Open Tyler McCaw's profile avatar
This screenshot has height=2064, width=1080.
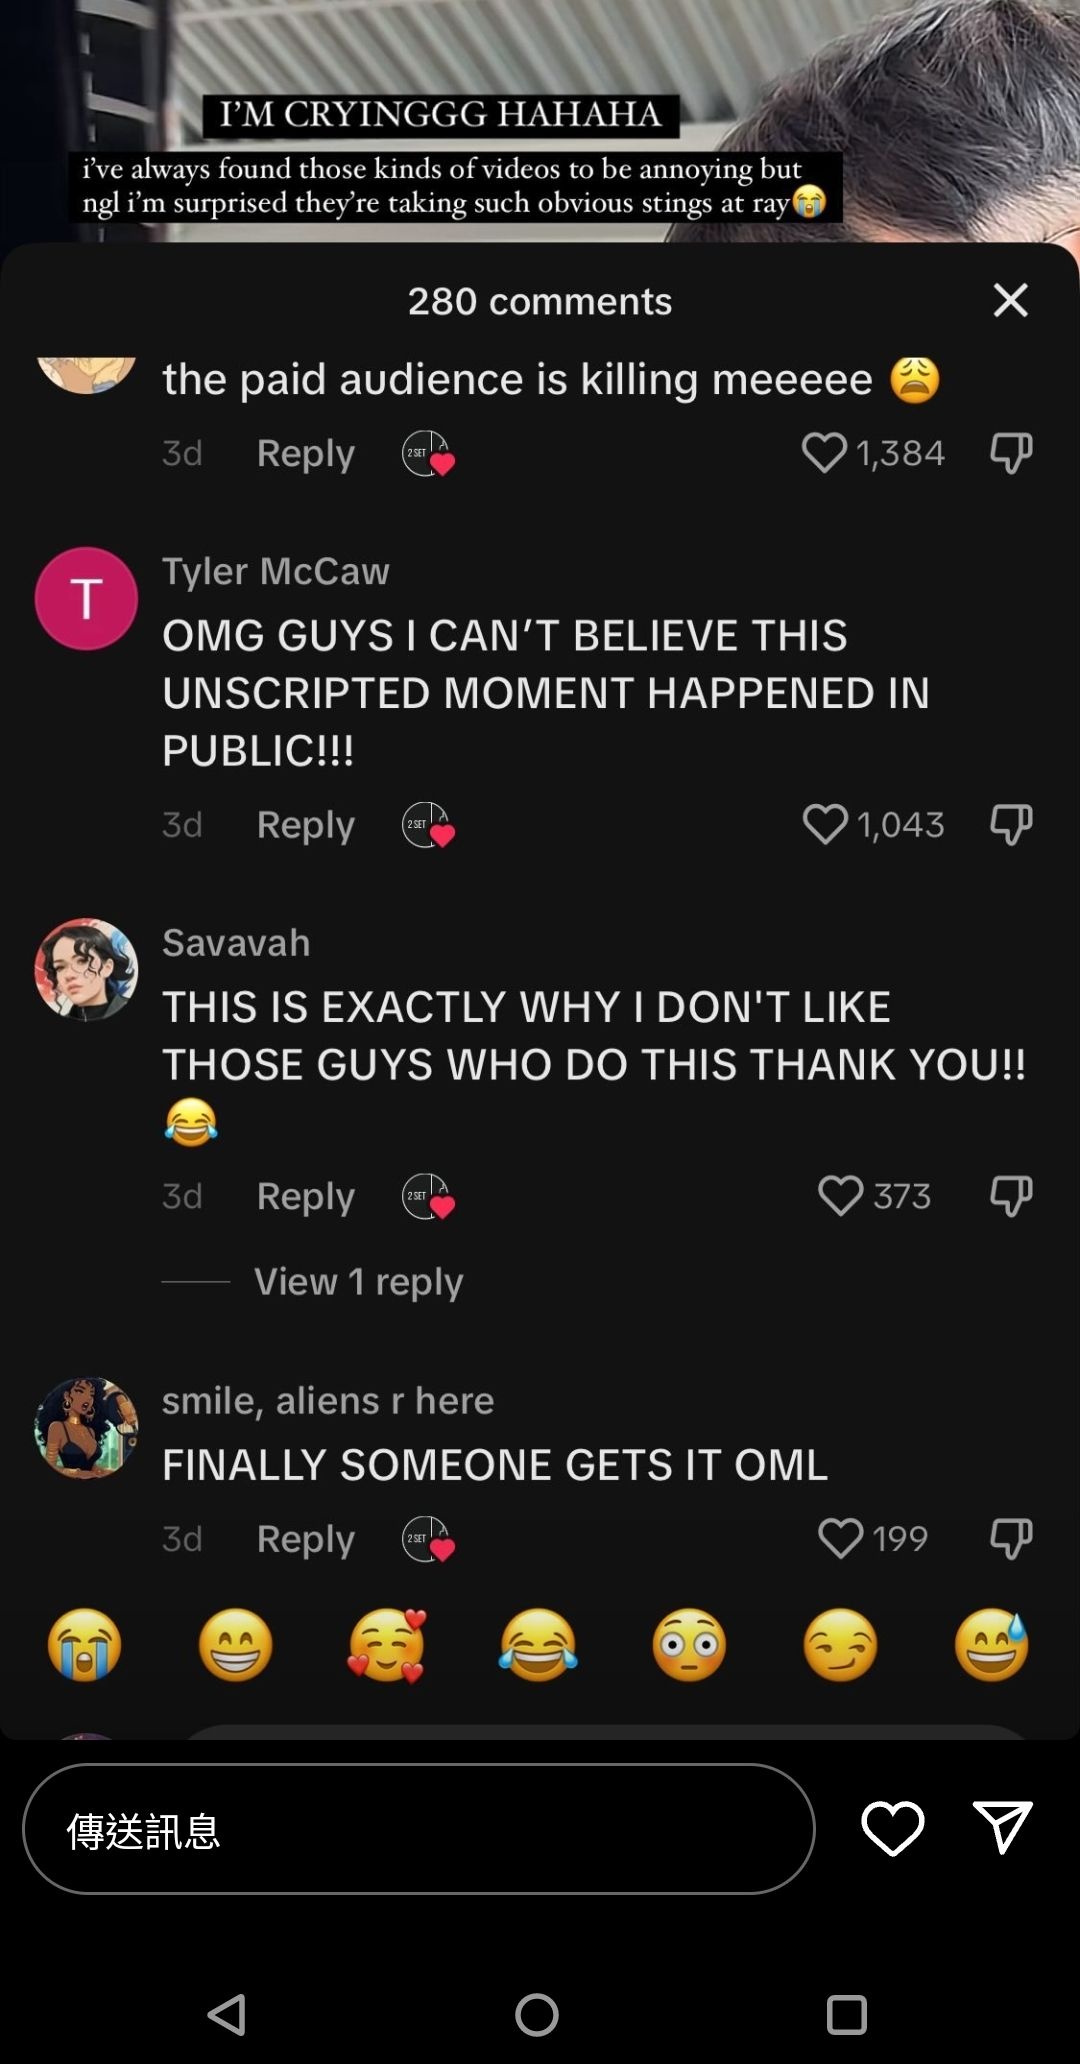click(86, 598)
